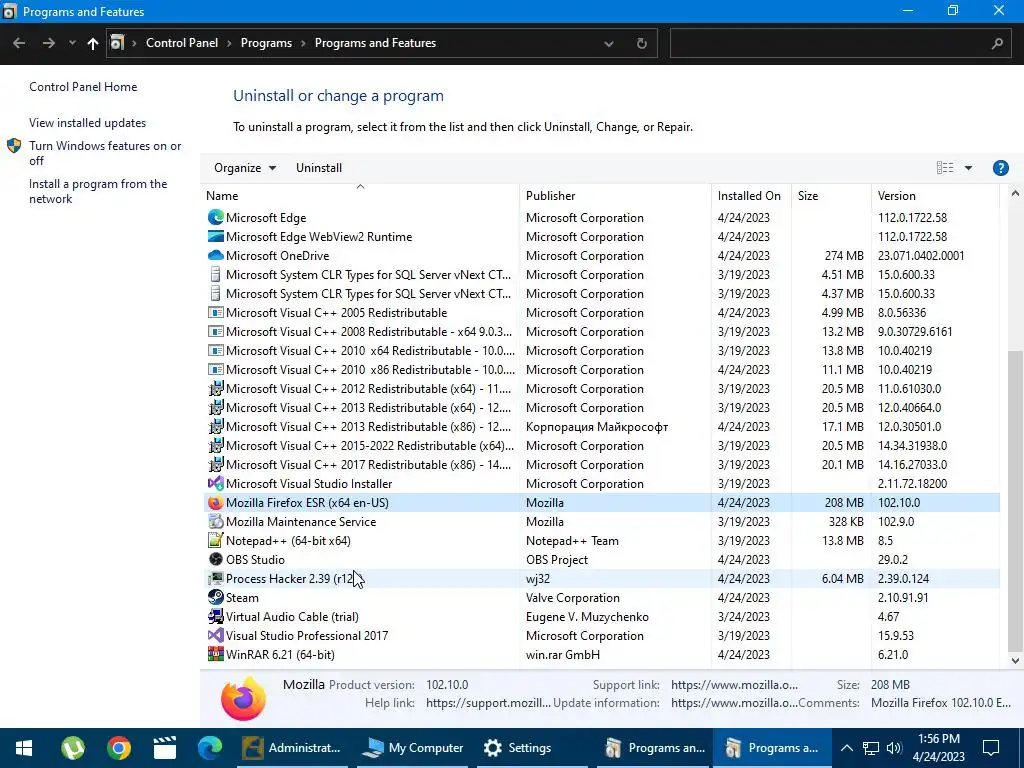Screen dimensions: 1024x768
Task: Sort list by Publisher column header
Action: (x=616, y=195)
